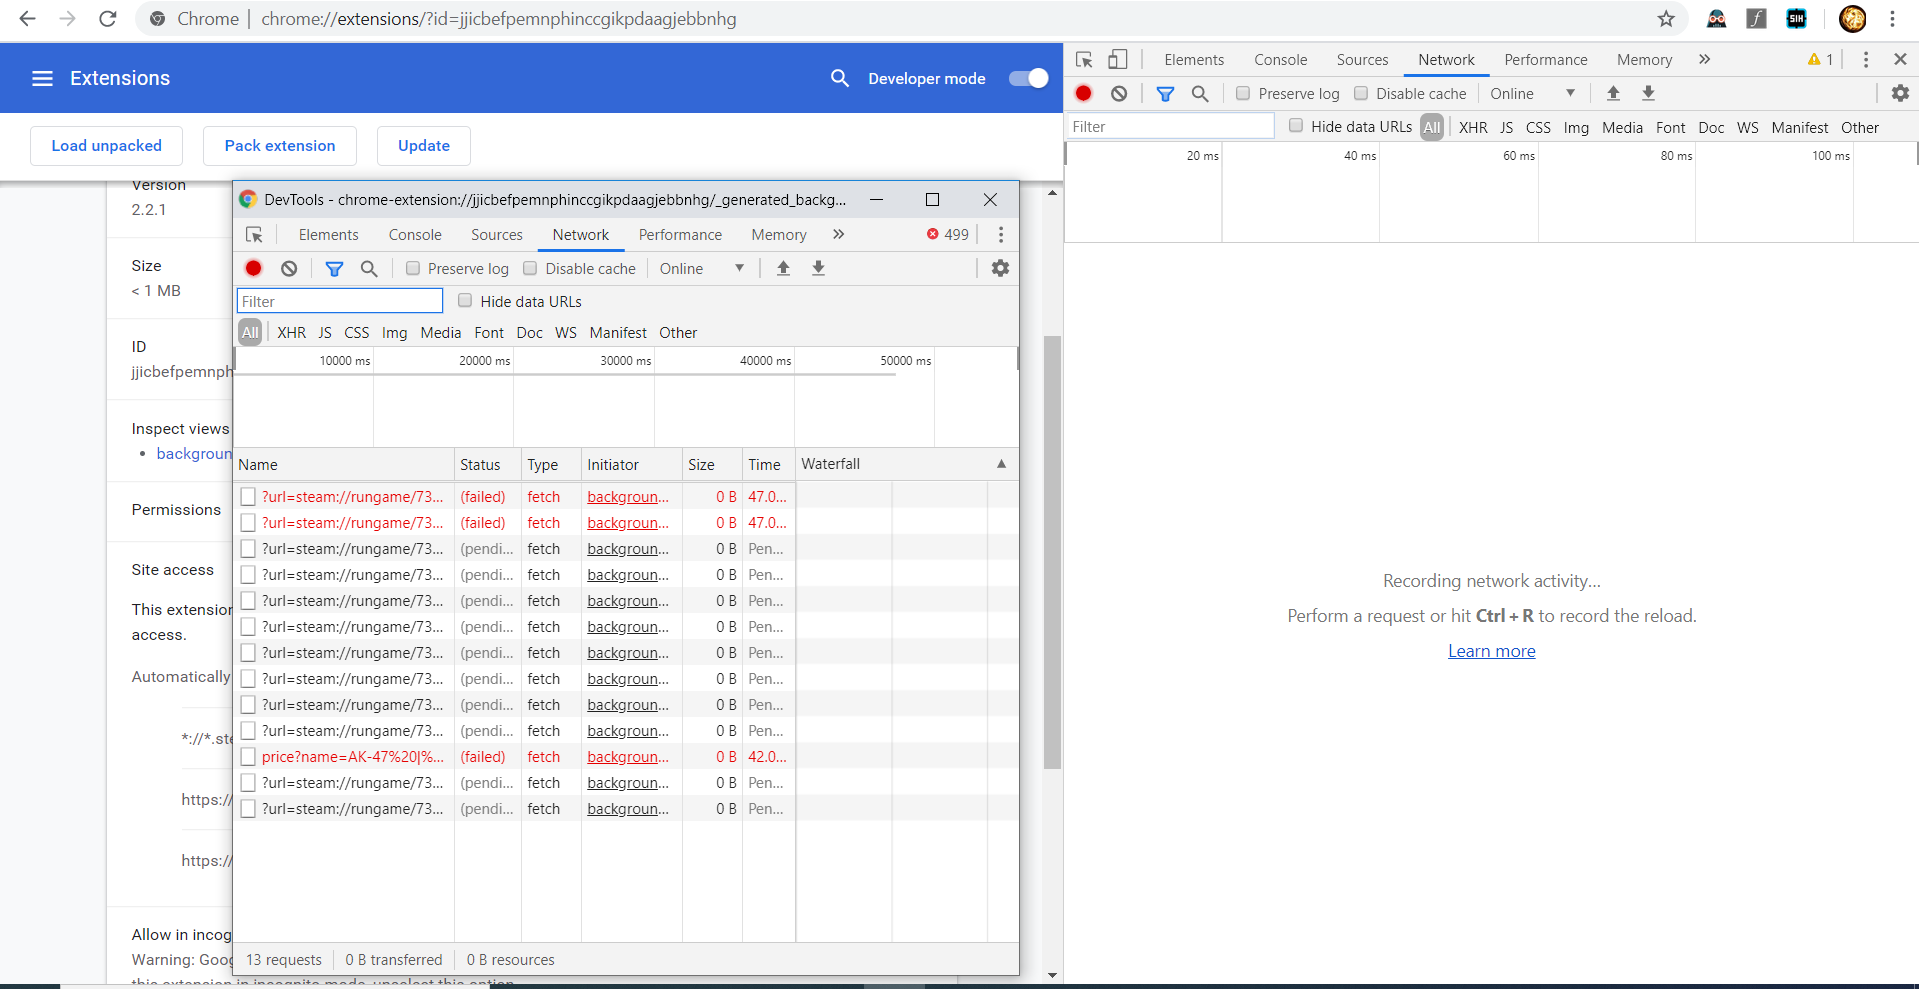Viewport: 1919px width, 989px height.
Task: Open the Memory tab in DevTools
Action: pyautogui.click(x=778, y=234)
